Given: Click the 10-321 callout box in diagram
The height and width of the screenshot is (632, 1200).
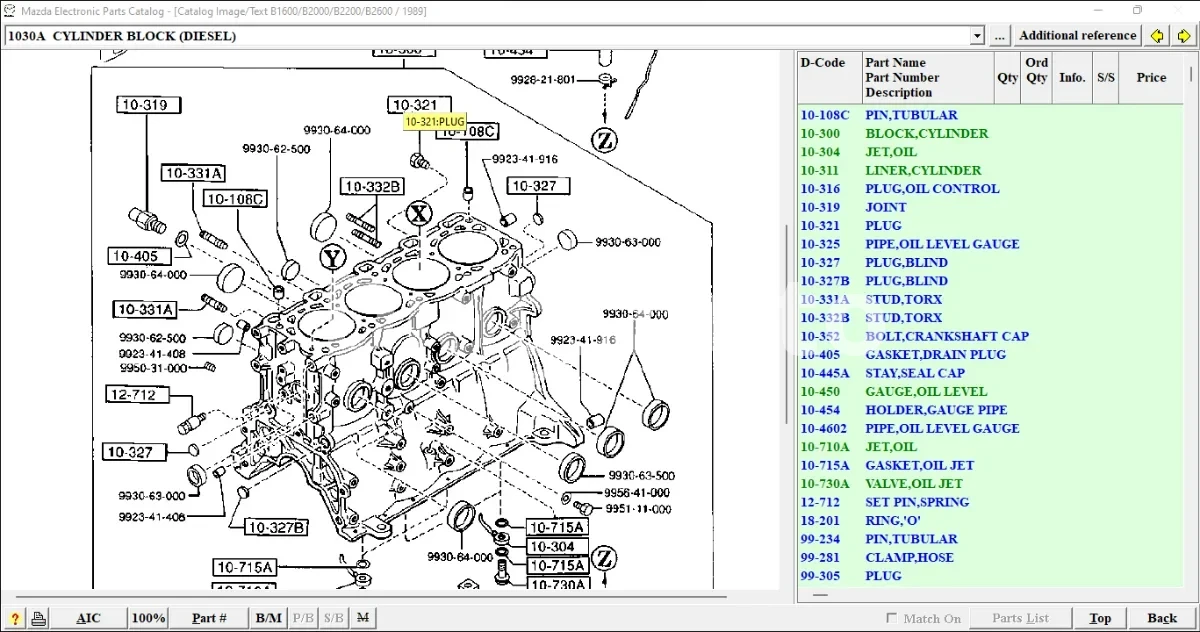Looking at the screenshot, I should [419, 105].
